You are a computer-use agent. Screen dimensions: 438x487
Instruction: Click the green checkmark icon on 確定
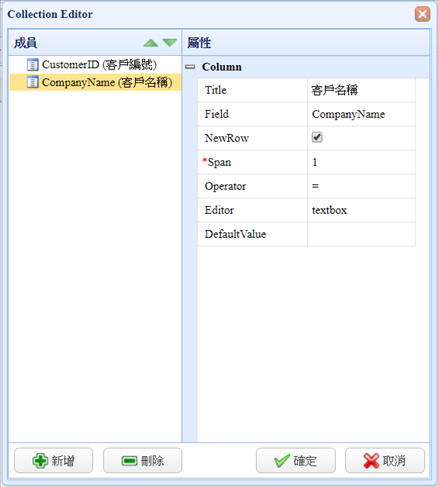[282, 461]
